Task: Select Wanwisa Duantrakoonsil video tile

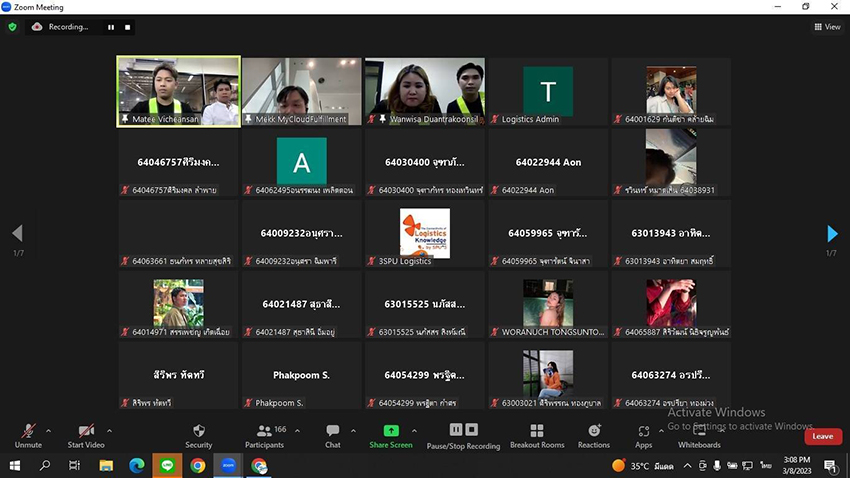Action: pyautogui.click(x=425, y=92)
